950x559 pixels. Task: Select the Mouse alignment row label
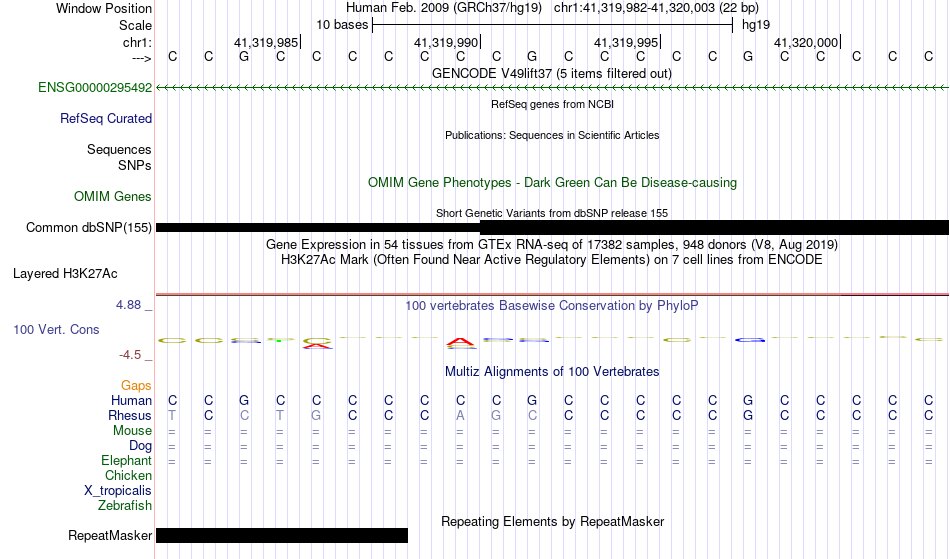[x=133, y=431]
